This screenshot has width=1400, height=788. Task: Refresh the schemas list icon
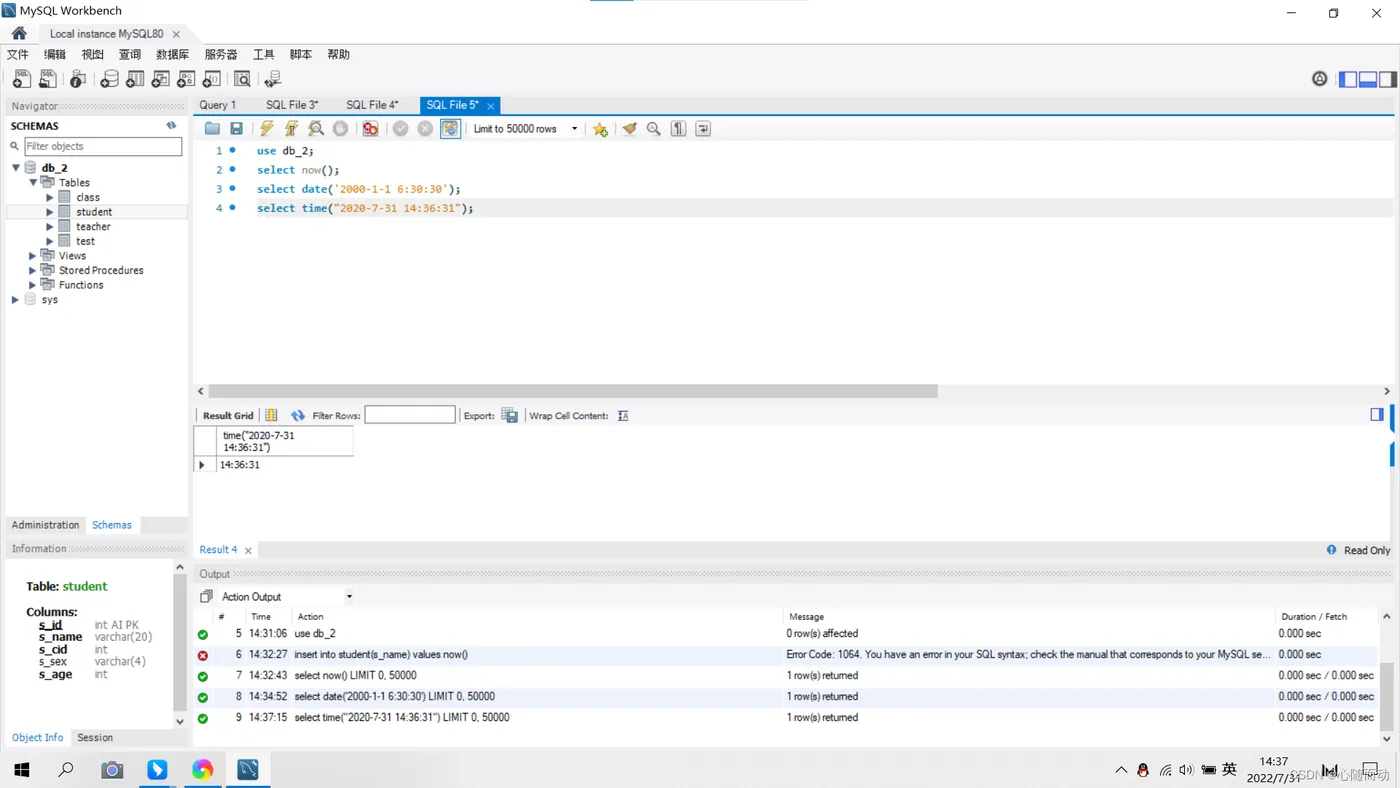(172, 126)
